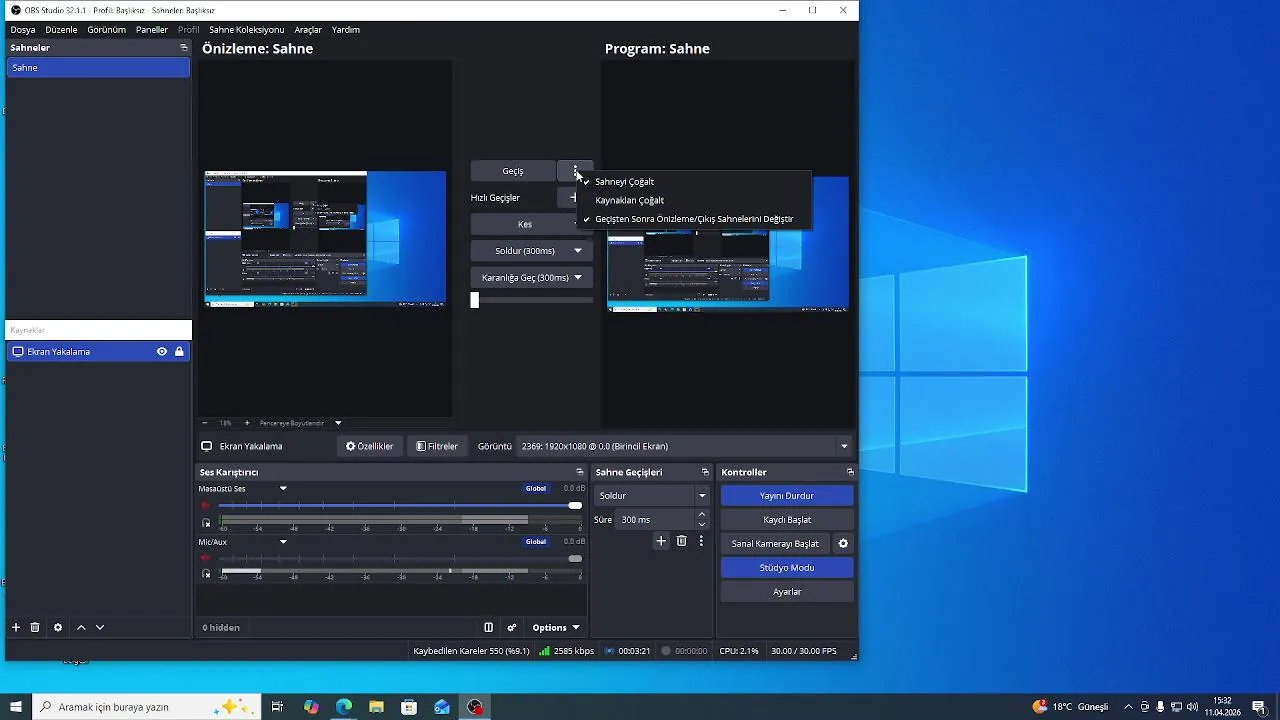This screenshot has width=1280, height=720.
Task: Move source up with the up arrow
Action: coord(81,628)
